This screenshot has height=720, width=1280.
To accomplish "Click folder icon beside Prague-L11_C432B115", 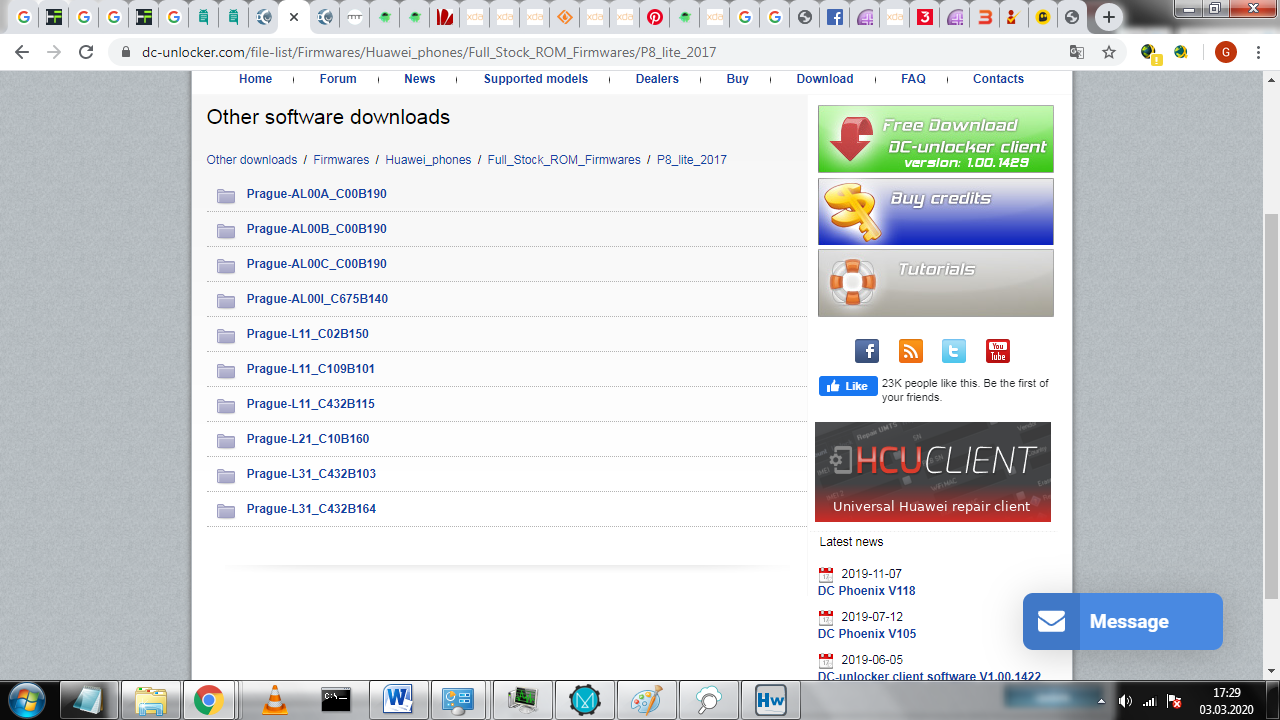I will click(x=226, y=406).
